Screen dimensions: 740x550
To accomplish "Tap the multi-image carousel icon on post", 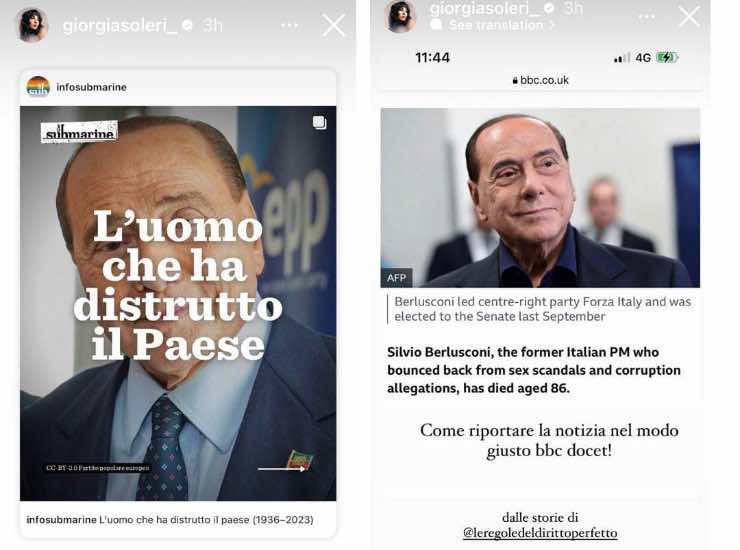I will (320, 122).
